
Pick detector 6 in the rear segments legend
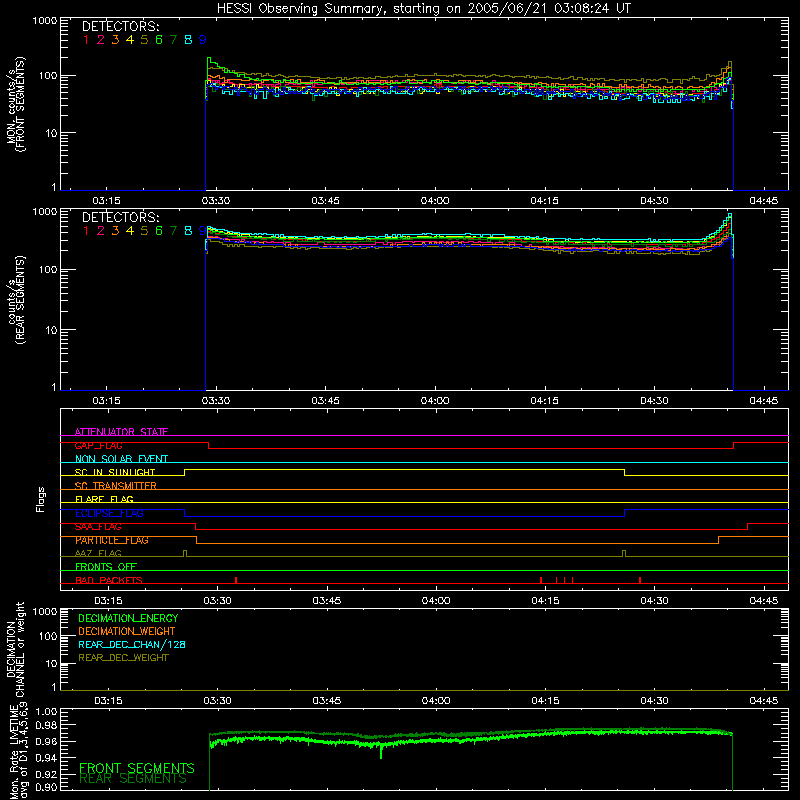159,231
